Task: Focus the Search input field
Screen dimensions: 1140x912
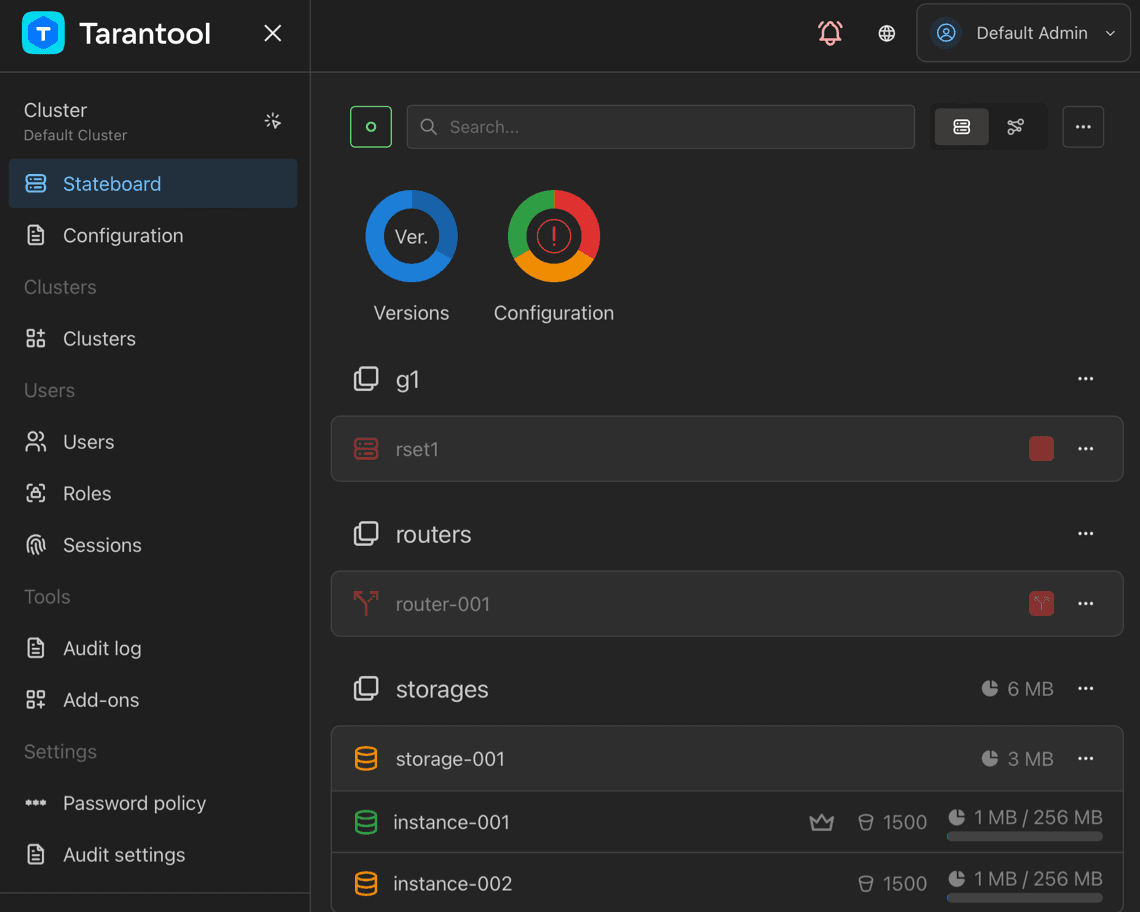Action: pyautogui.click(x=660, y=127)
